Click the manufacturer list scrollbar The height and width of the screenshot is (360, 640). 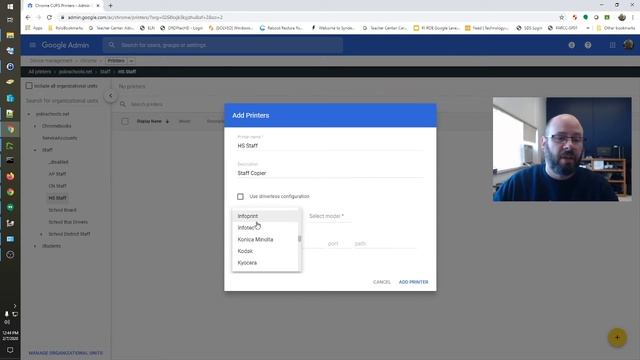300,238
